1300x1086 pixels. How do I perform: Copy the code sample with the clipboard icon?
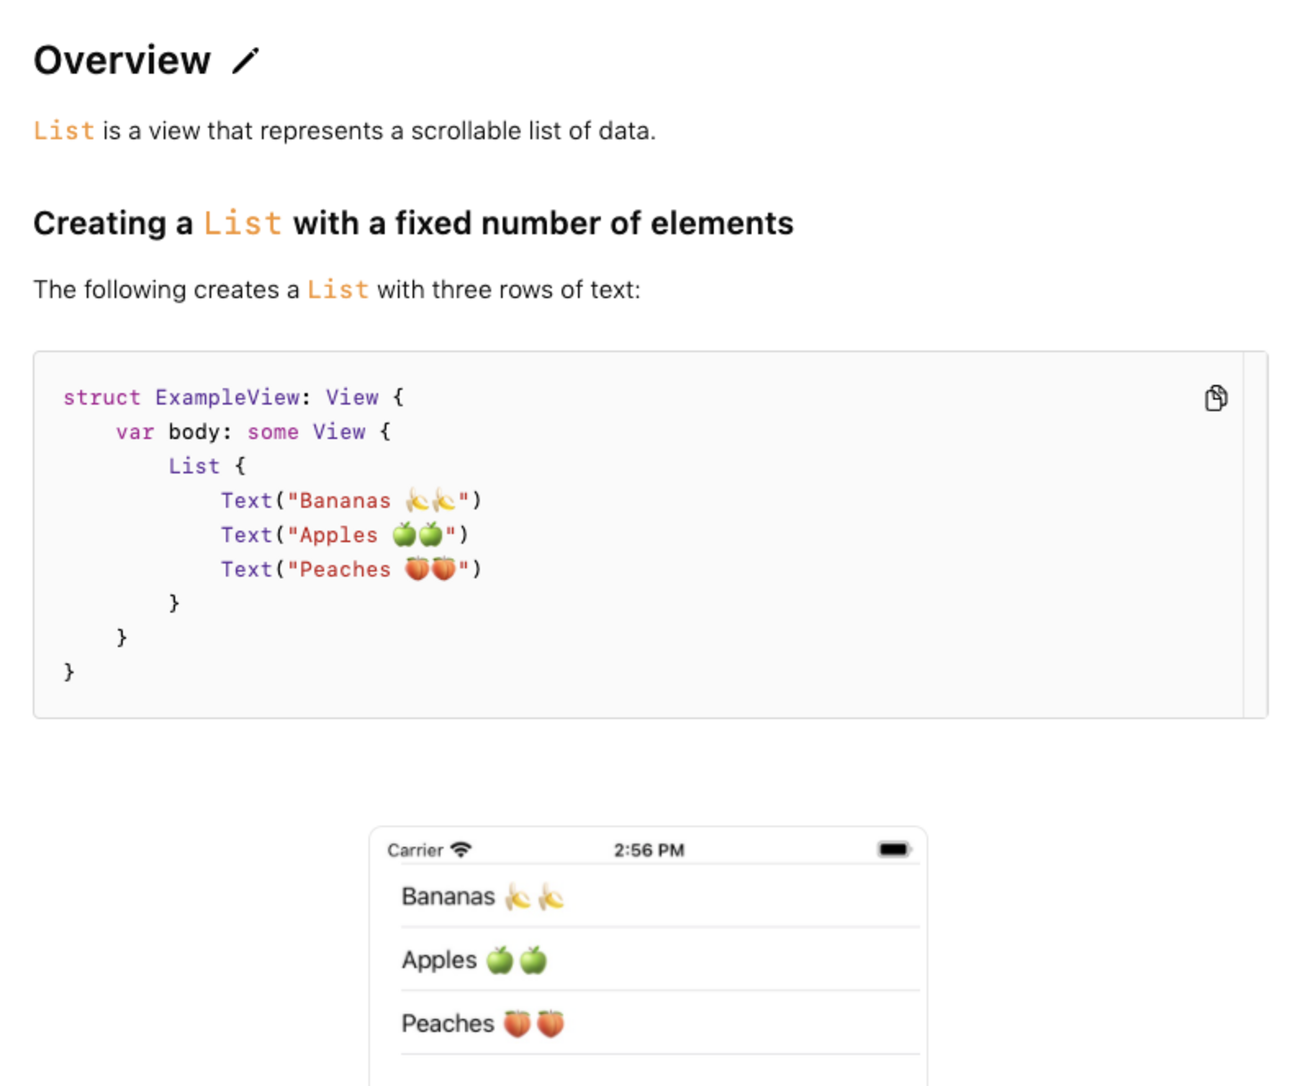(1215, 398)
